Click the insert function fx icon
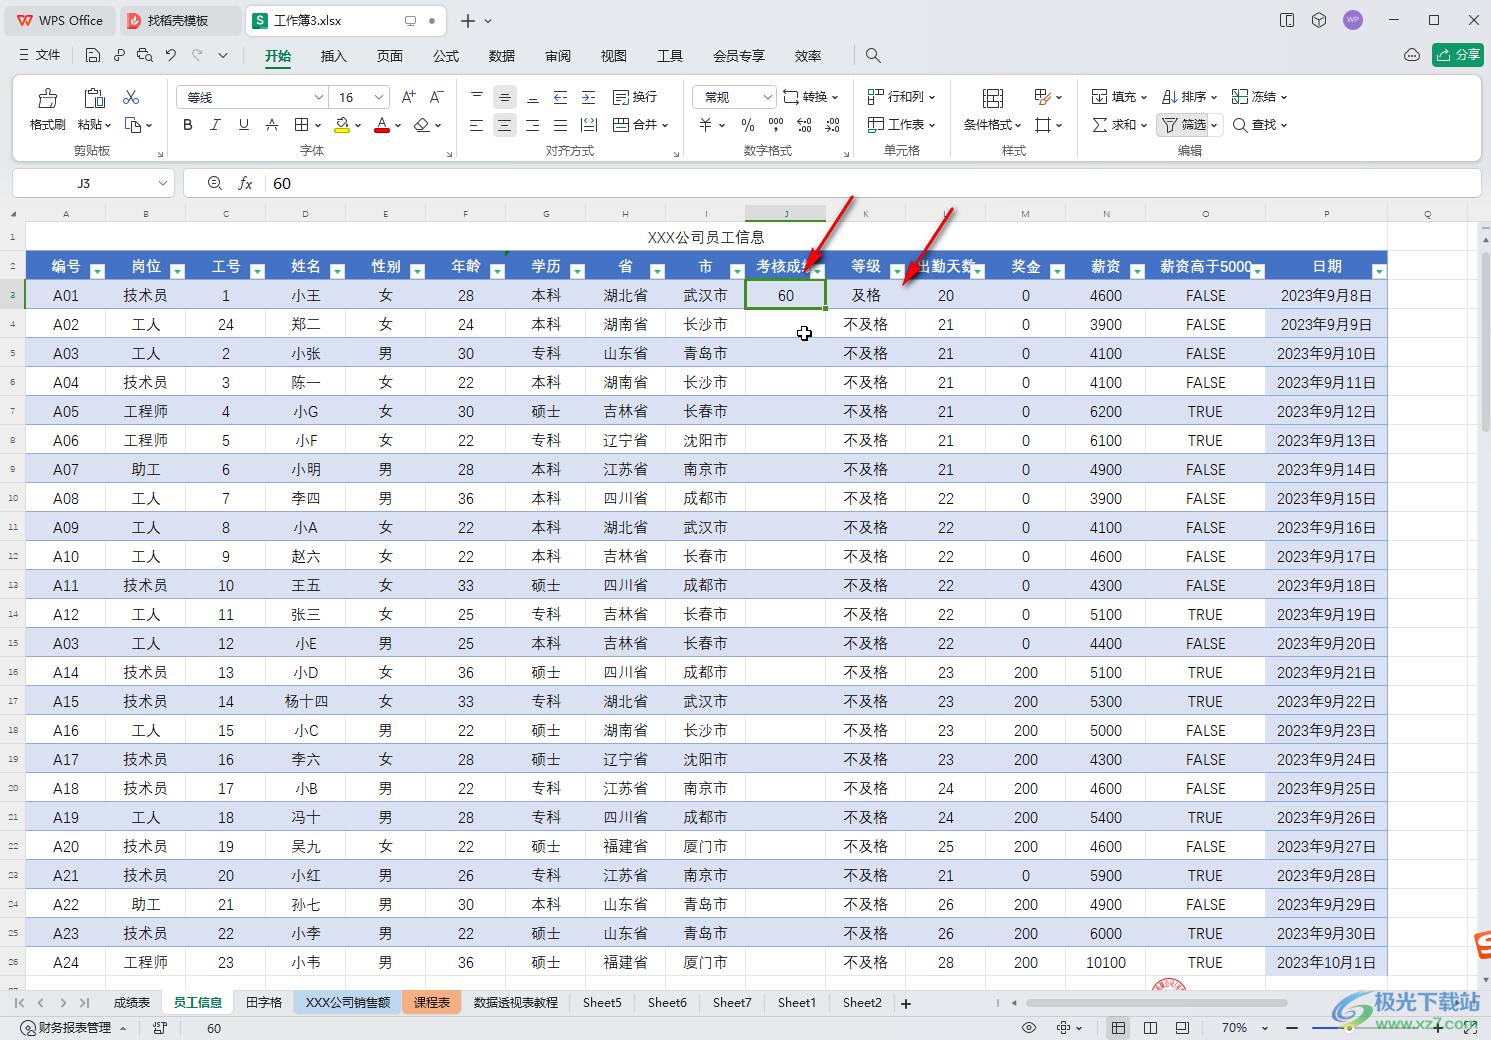The image size is (1491, 1040). 245,183
